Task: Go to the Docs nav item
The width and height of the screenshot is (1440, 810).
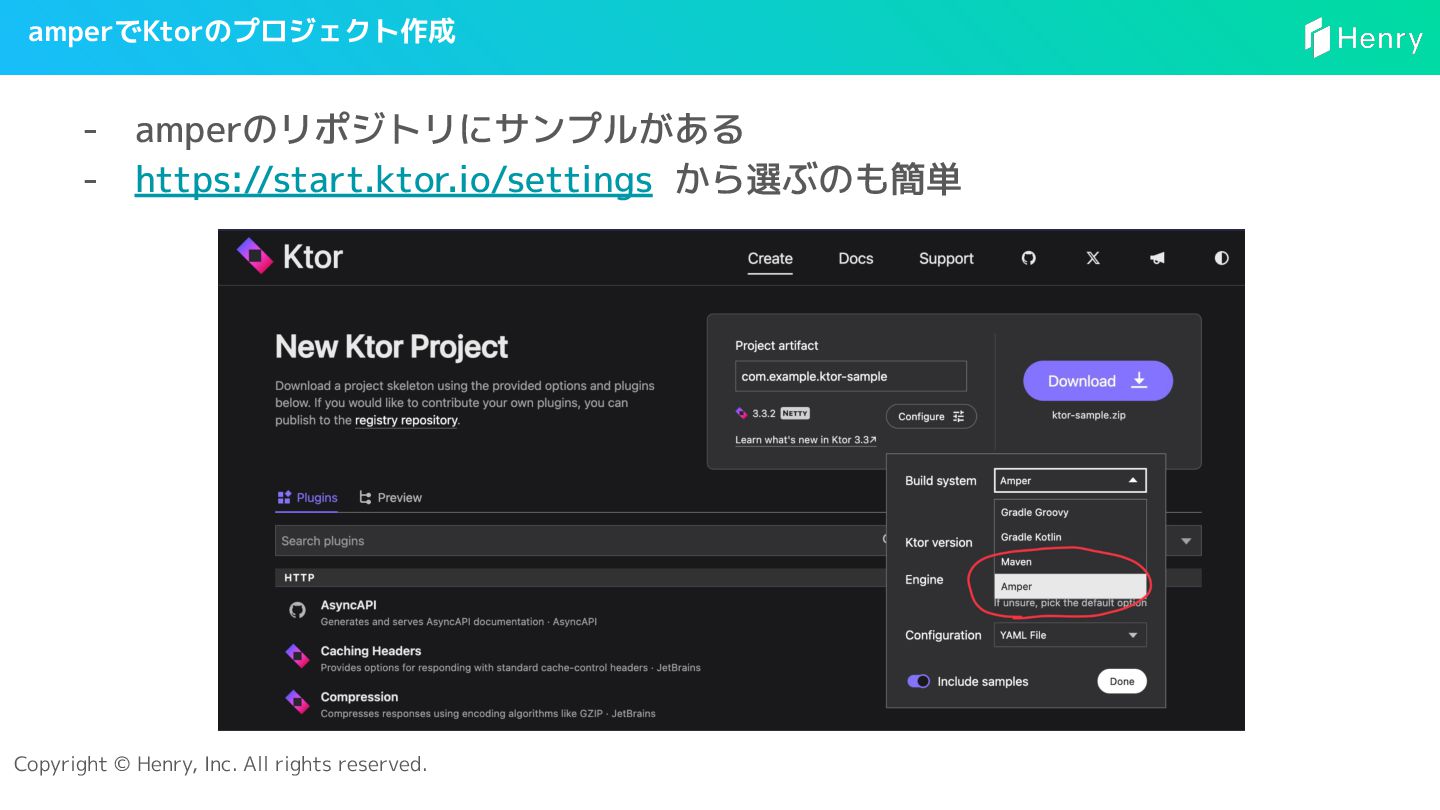Action: (856, 258)
